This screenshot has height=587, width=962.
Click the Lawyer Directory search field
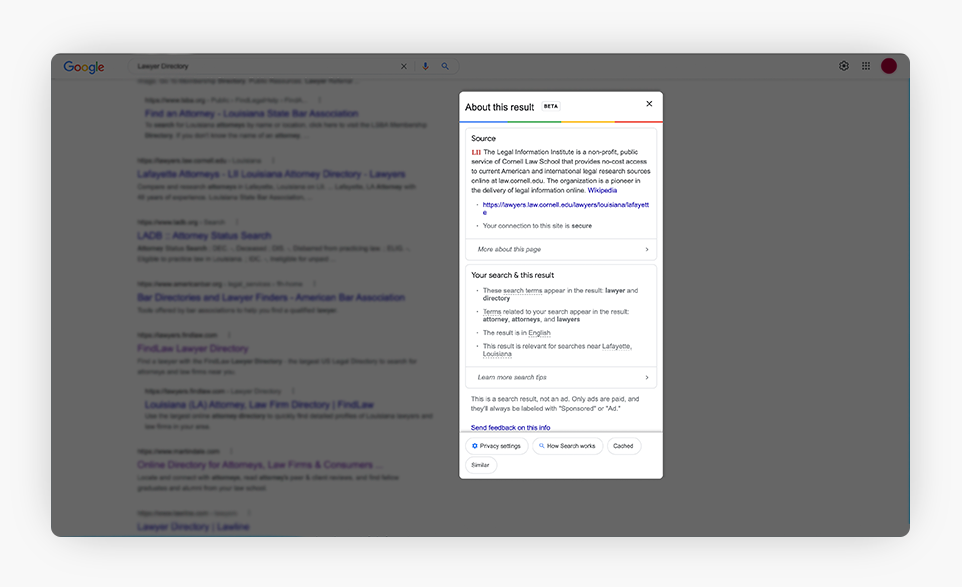pos(260,67)
